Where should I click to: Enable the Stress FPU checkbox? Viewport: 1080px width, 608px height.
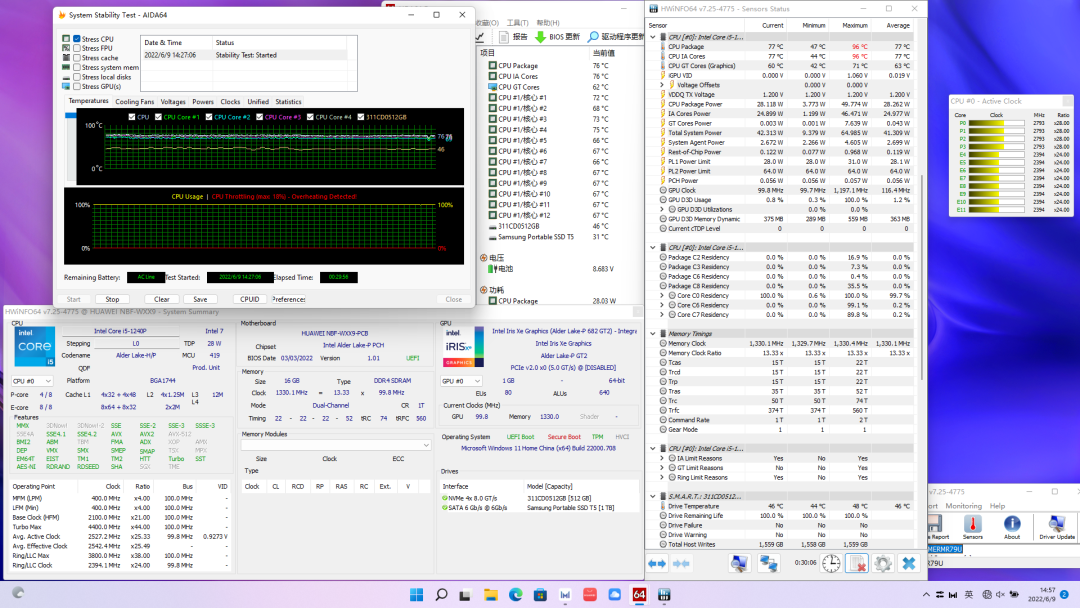tap(78, 48)
